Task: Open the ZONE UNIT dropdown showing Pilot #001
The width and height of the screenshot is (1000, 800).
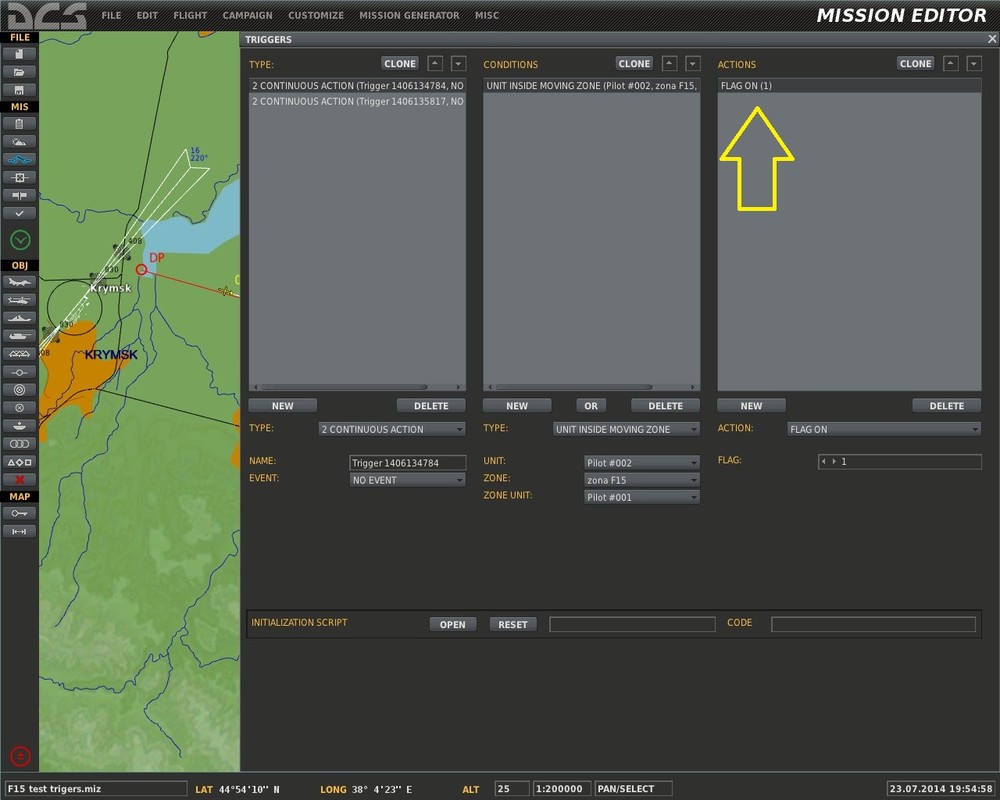Action: (641, 497)
